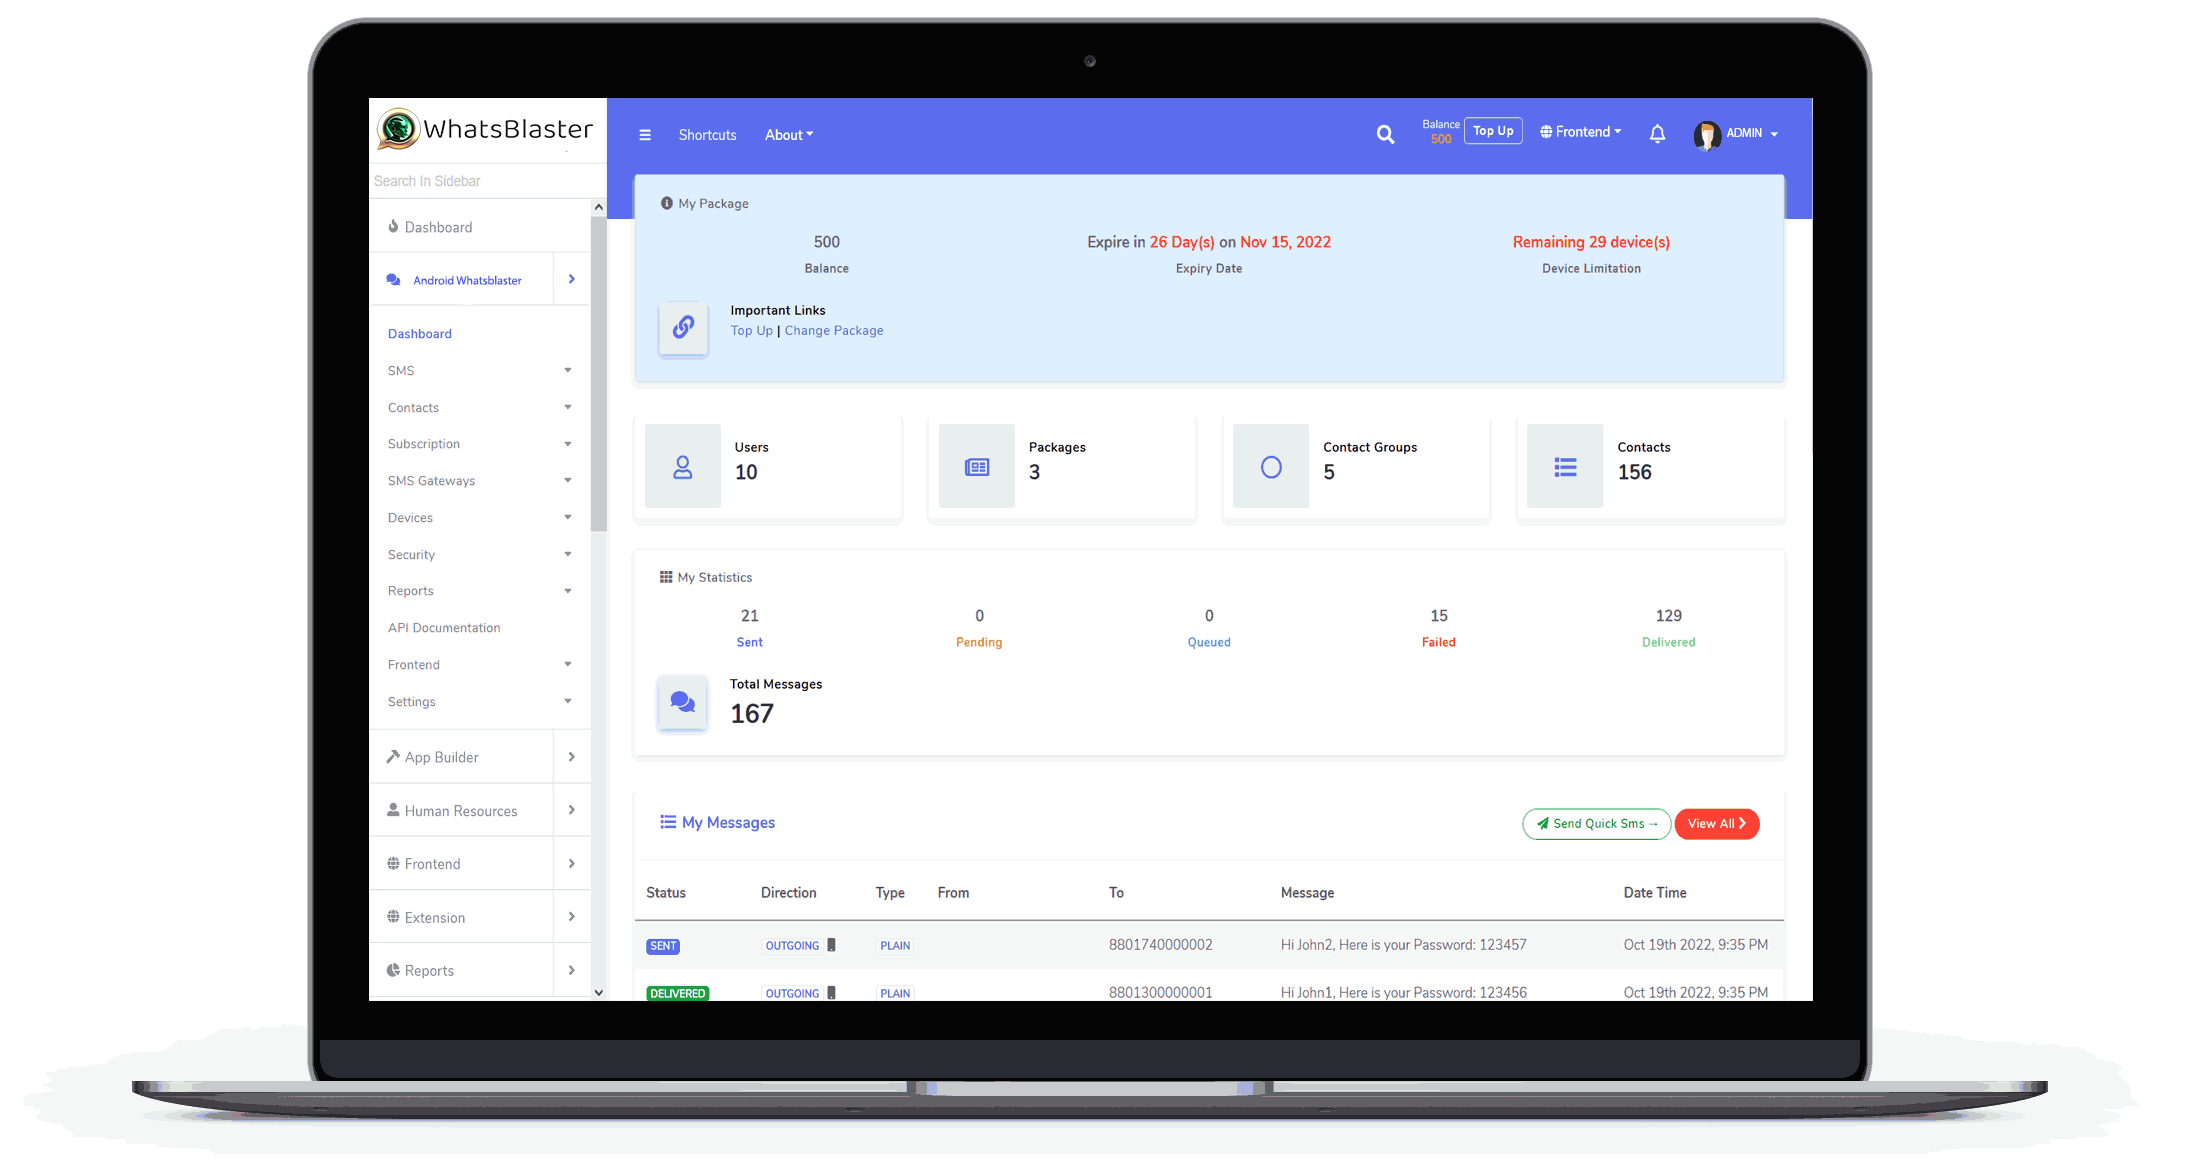Open the About dropdown menu
The height and width of the screenshot is (1166, 2204).
(789, 135)
